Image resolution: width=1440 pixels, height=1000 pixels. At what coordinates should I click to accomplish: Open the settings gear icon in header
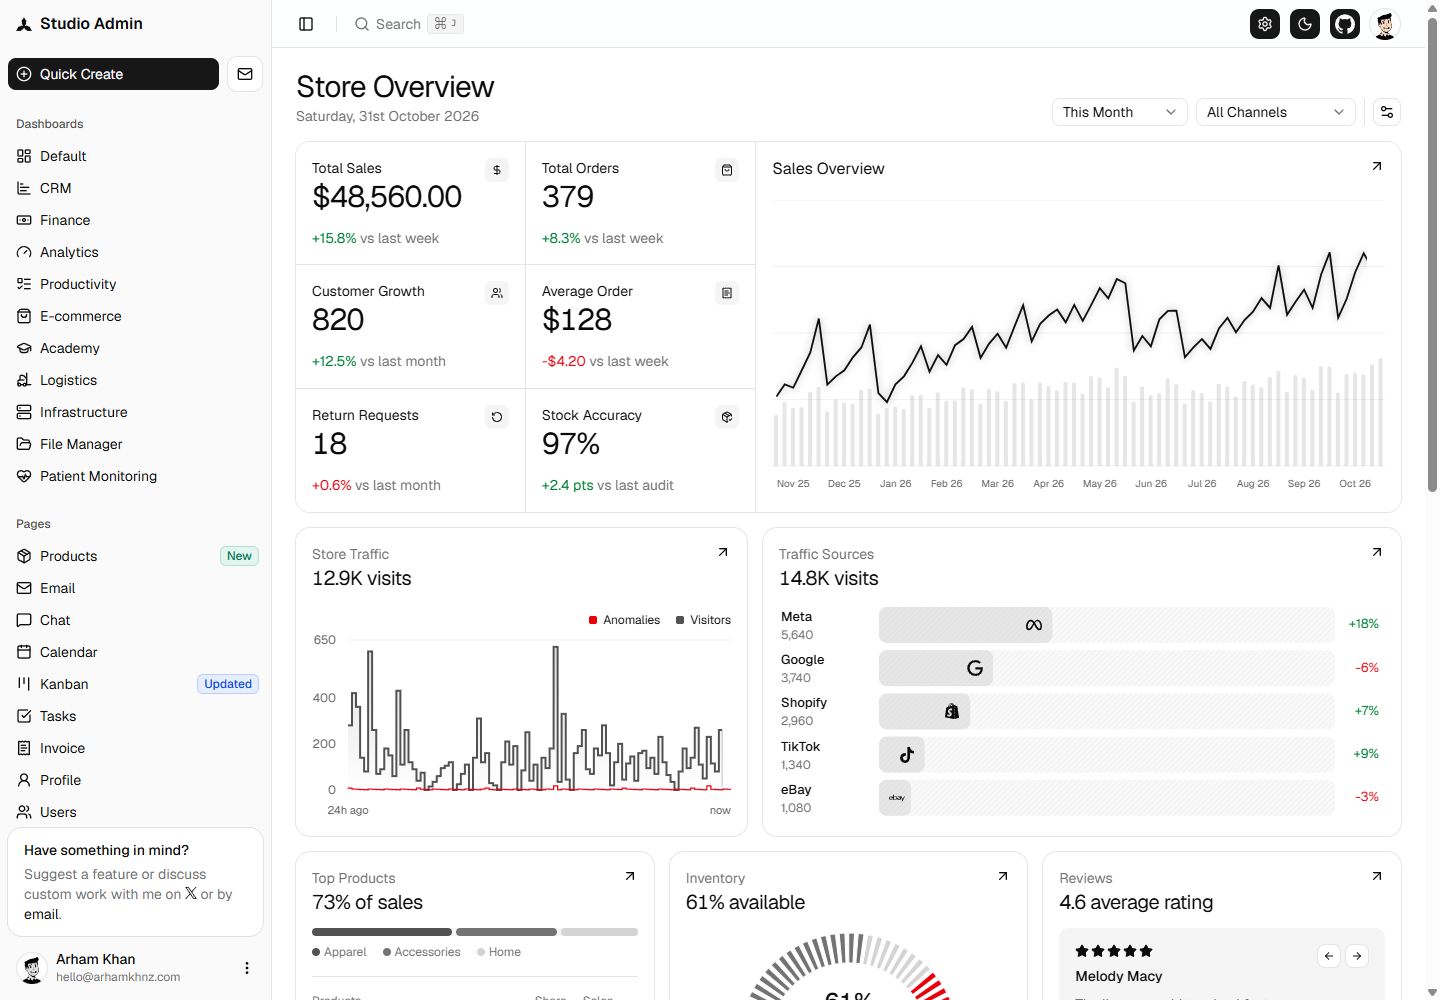pos(1265,24)
